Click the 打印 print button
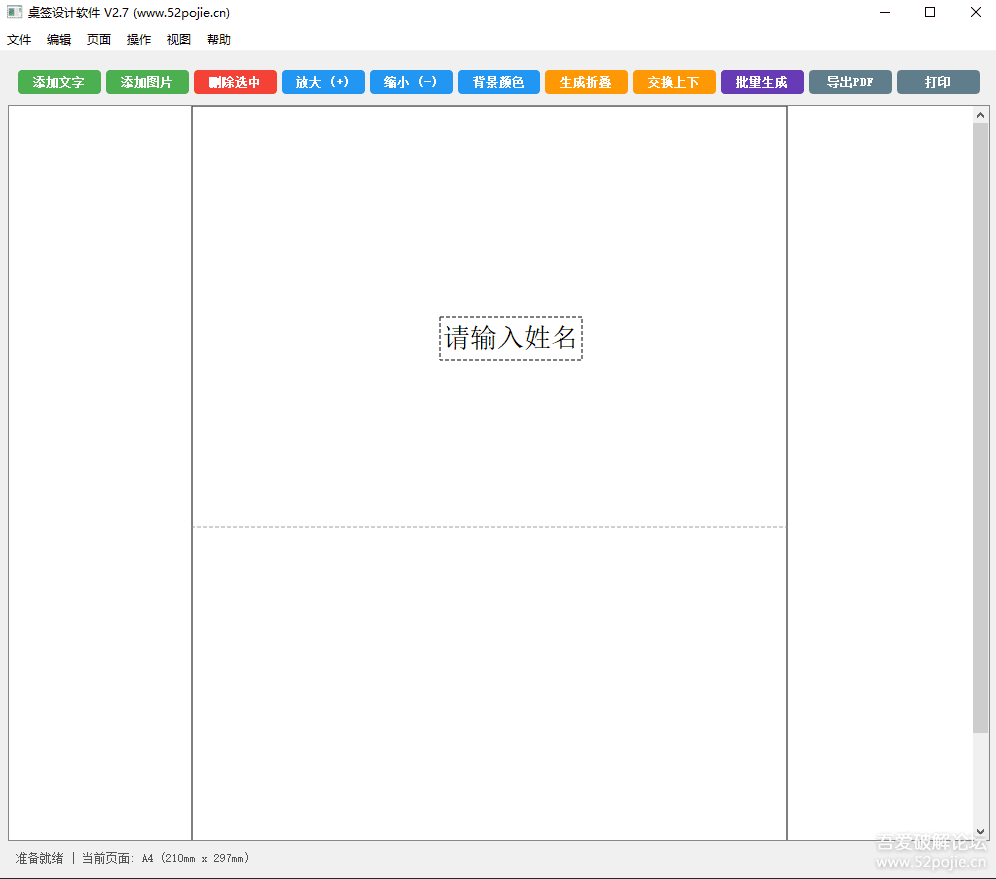Viewport: 996px width, 879px height. 938,82
